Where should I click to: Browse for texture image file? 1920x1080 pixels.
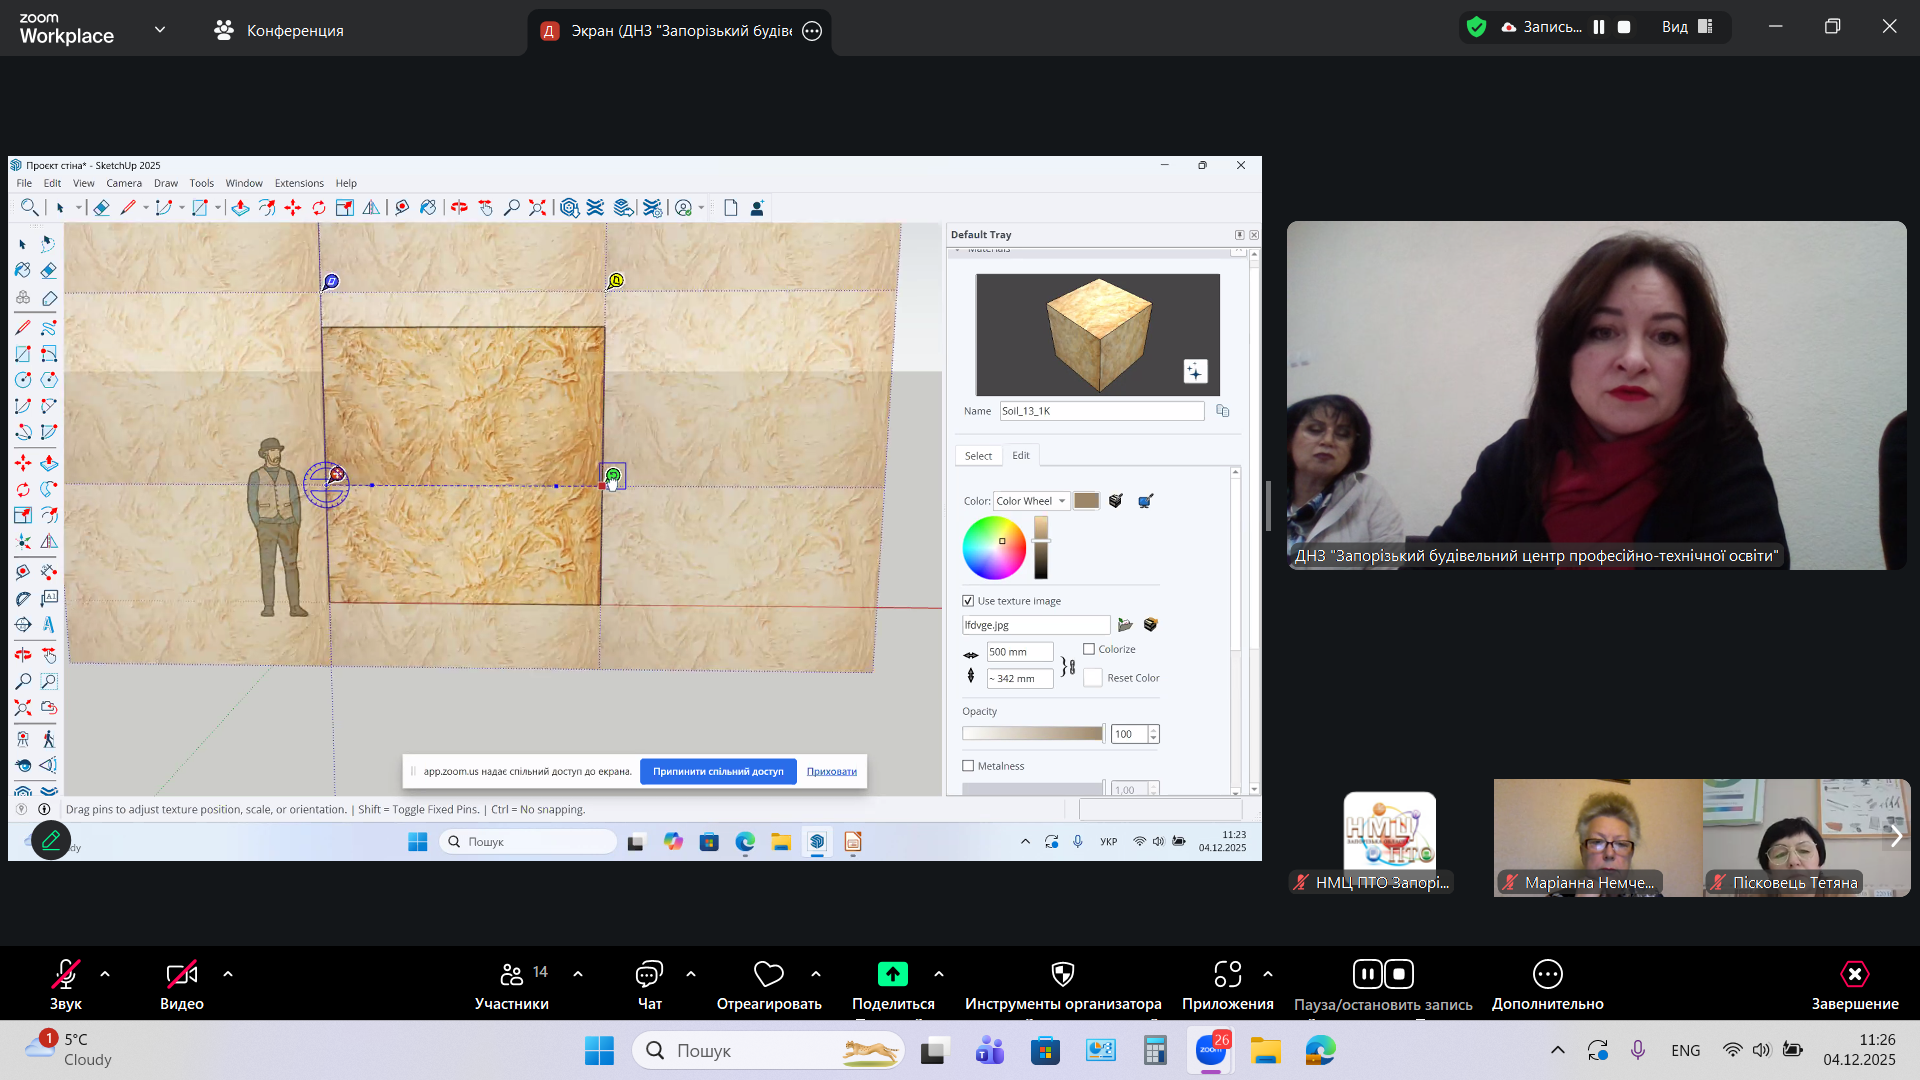1125,625
